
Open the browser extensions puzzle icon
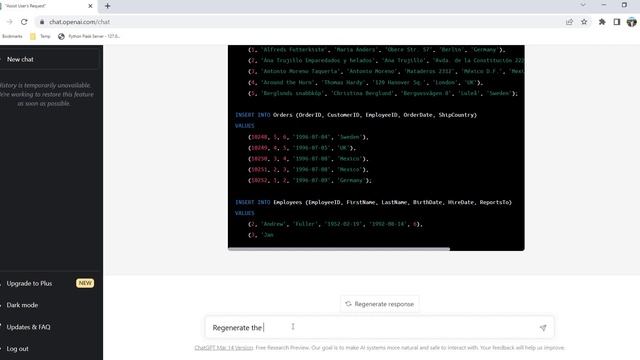pos(602,22)
